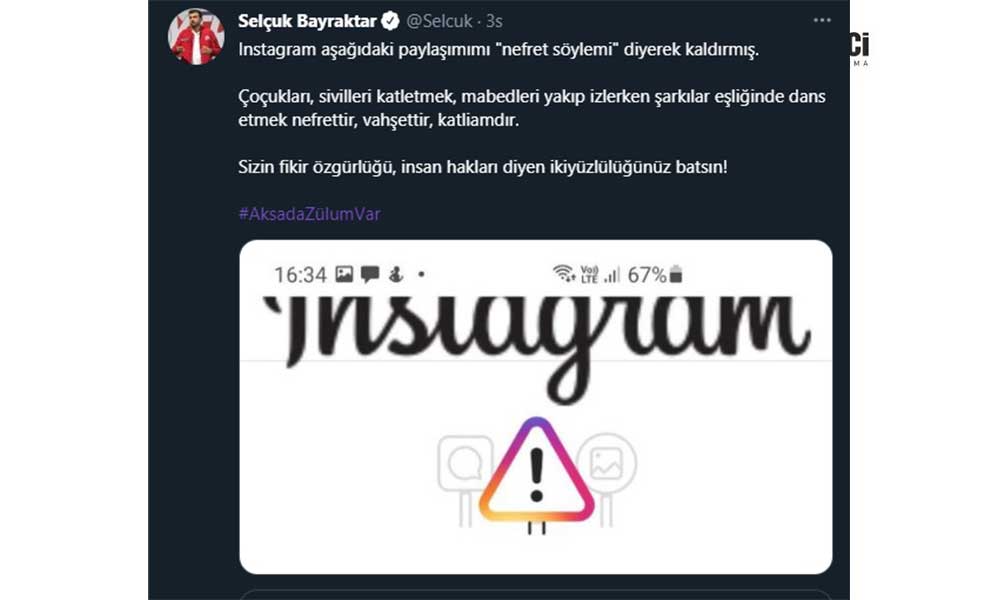This screenshot has height=600, width=1000.
Task: Click the message notification icon in the status bar
Action: coord(370,274)
